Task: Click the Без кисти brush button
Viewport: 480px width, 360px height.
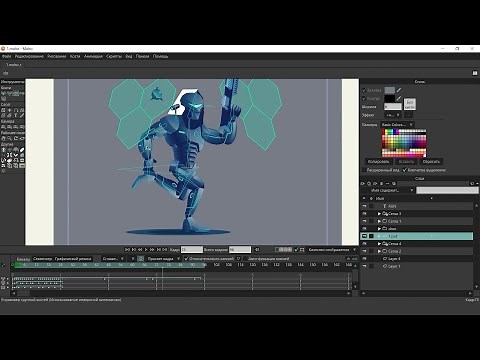Action: [x=410, y=104]
